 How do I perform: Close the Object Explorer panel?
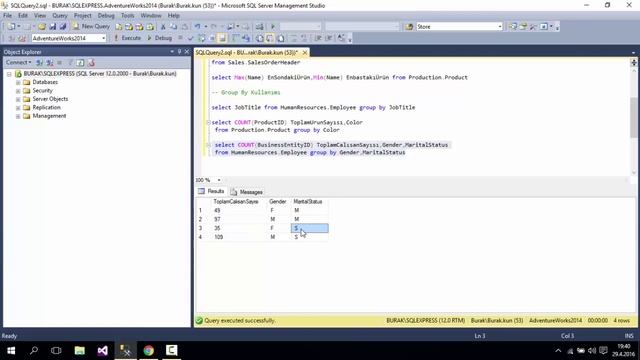point(187,52)
